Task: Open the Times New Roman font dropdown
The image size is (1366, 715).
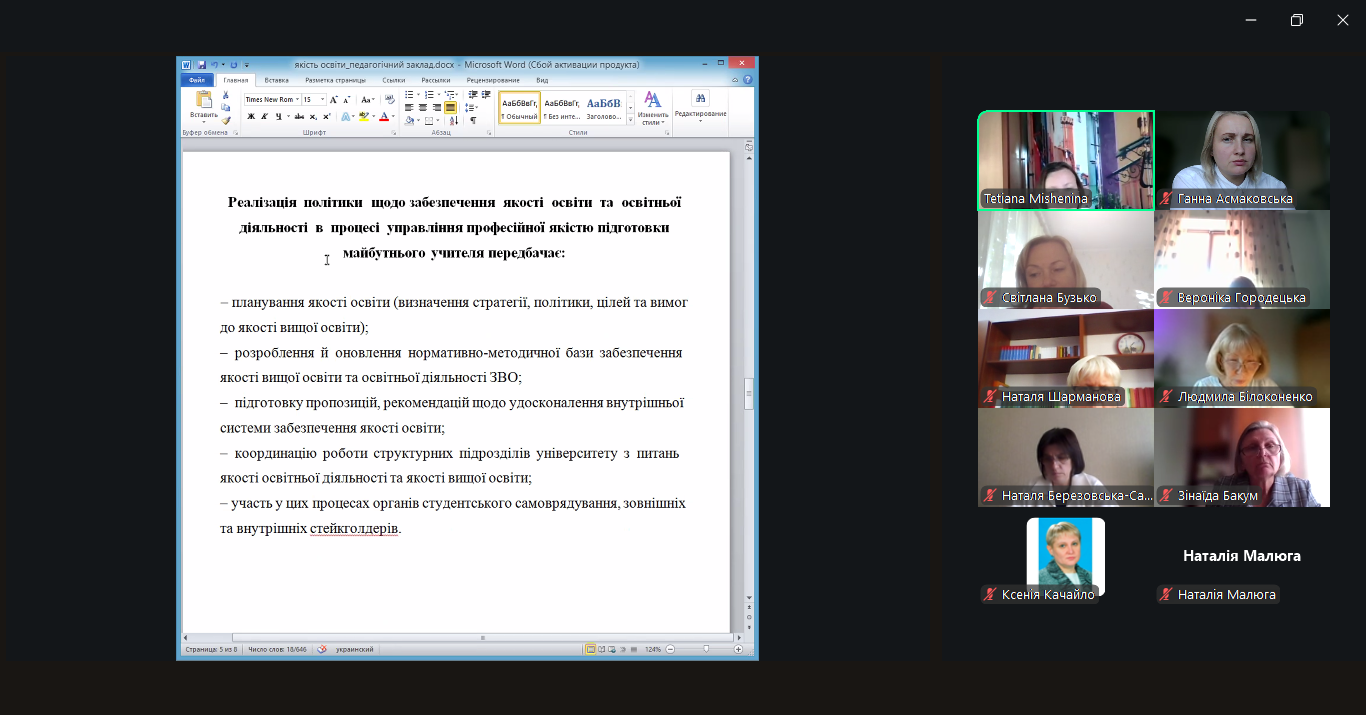Action: [x=271, y=100]
